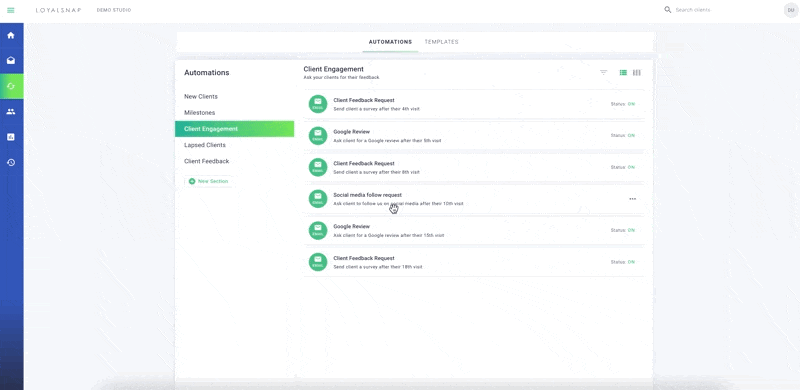Open Social media follow request title
This screenshot has width=800, height=390.
coord(367,195)
